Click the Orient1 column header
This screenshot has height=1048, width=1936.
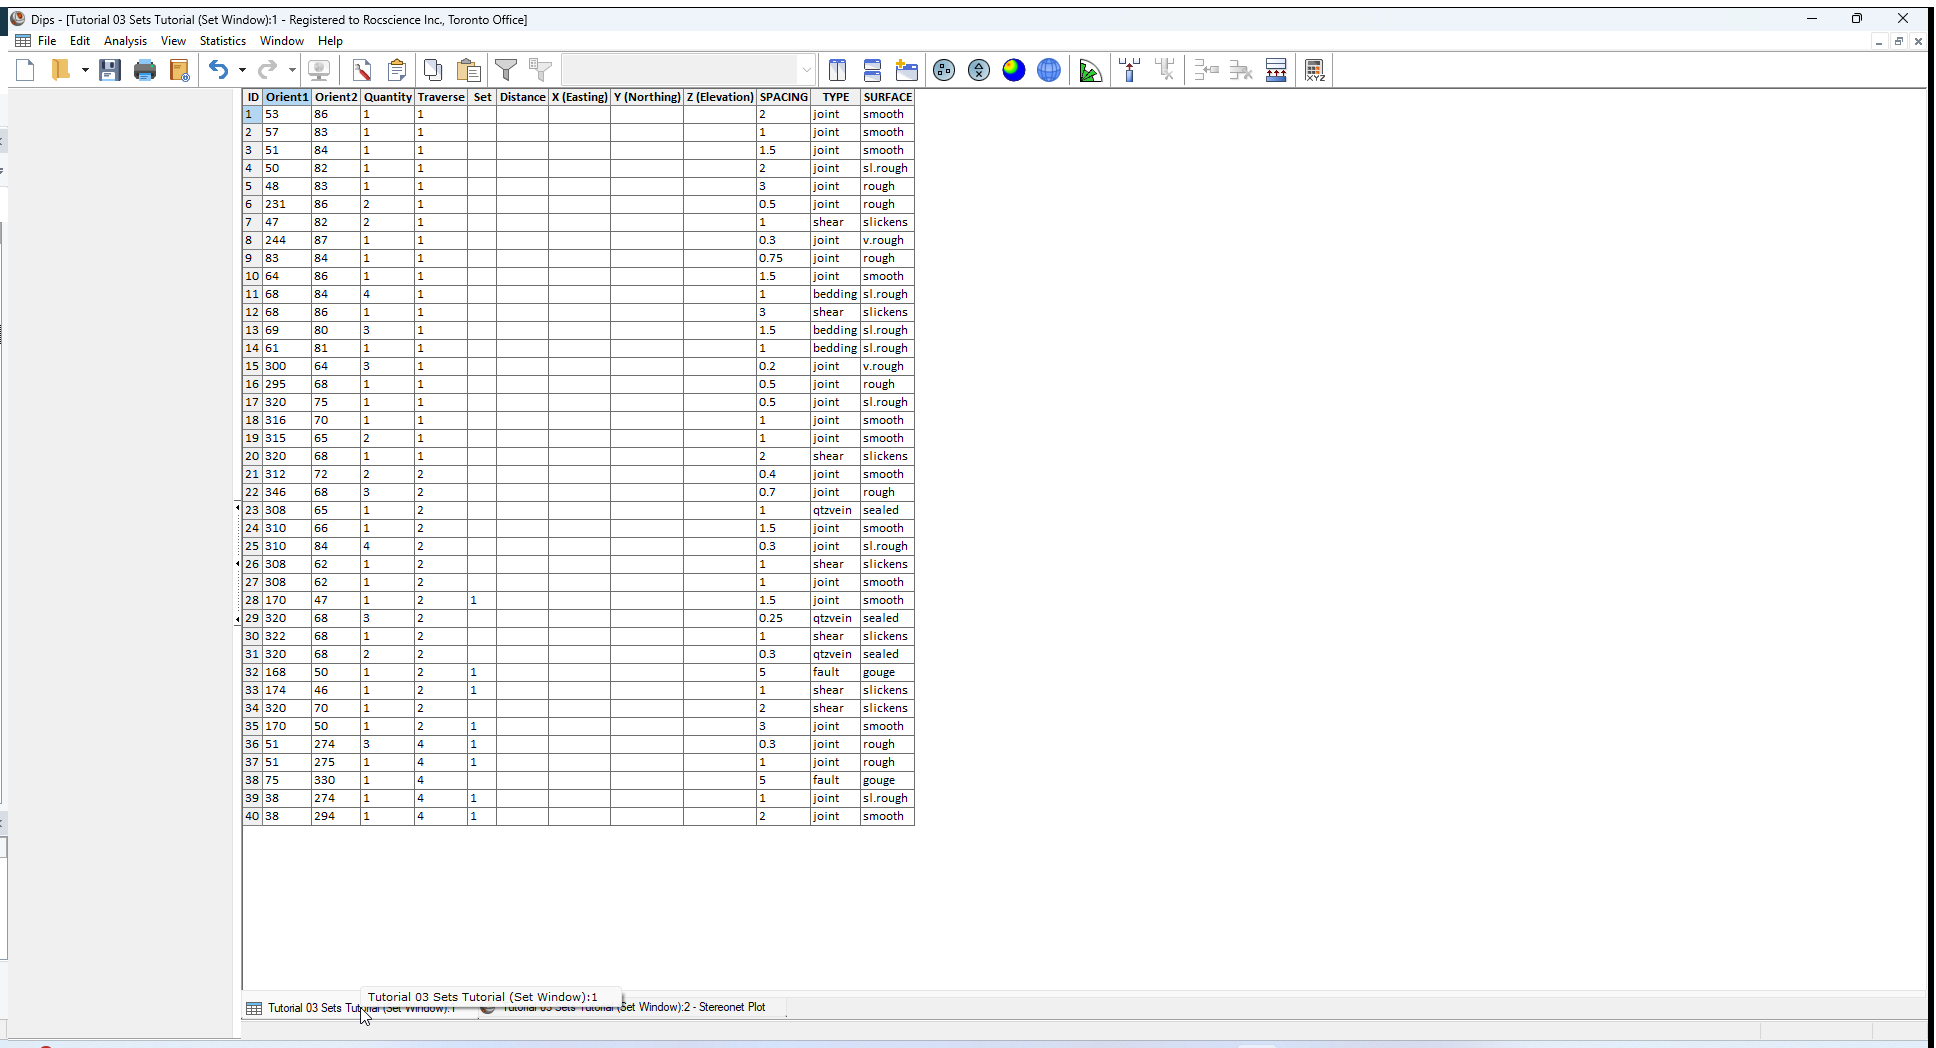pyautogui.click(x=287, y=97)
